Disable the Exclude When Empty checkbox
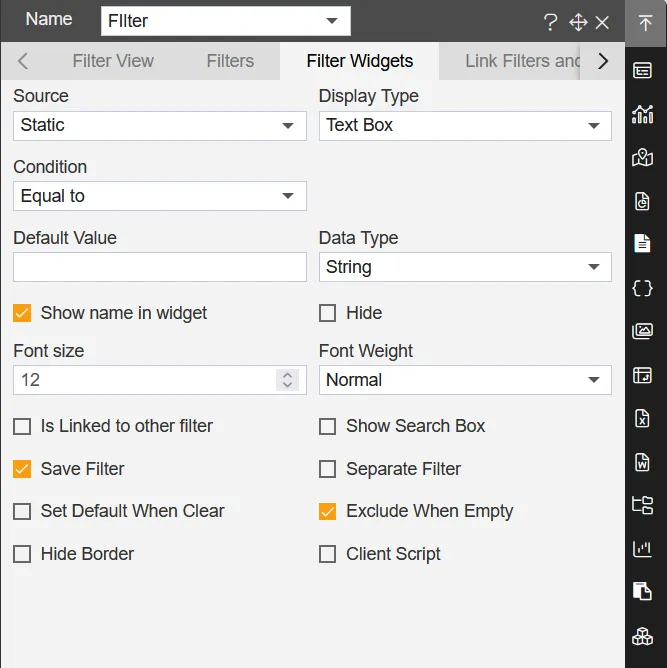667x668 pixels. [327, 511]
